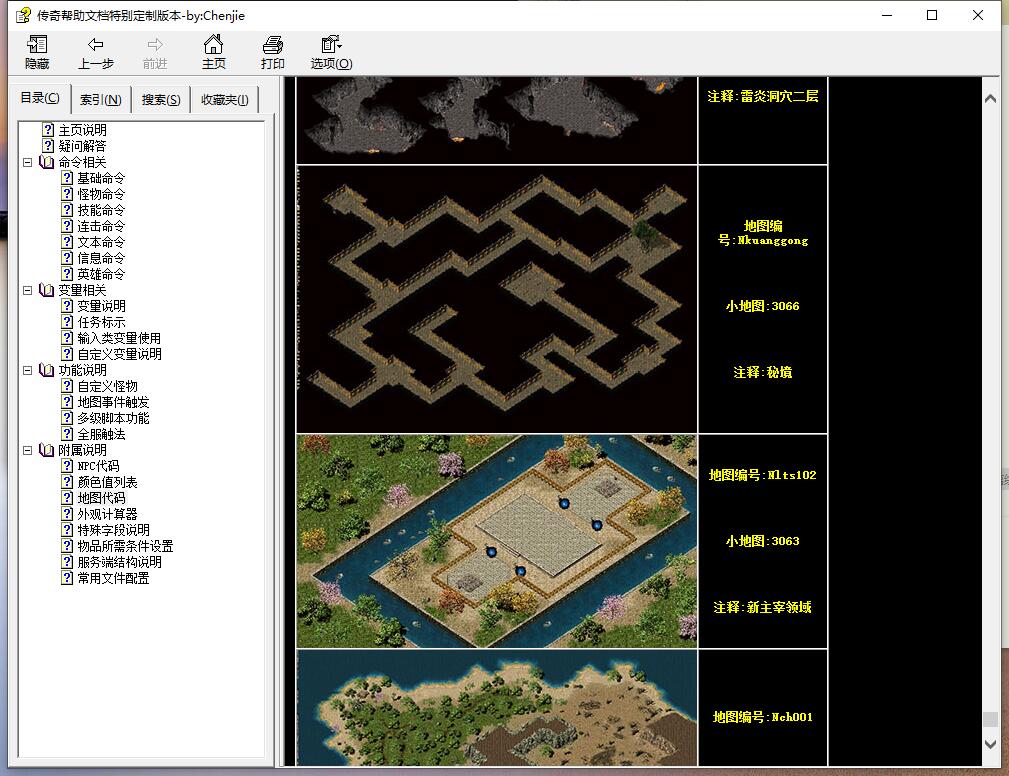This screenshot has width=1009, height=776.
Task: Click the text 注释:雷炎洞穴二层
Action: click(763, 97)
